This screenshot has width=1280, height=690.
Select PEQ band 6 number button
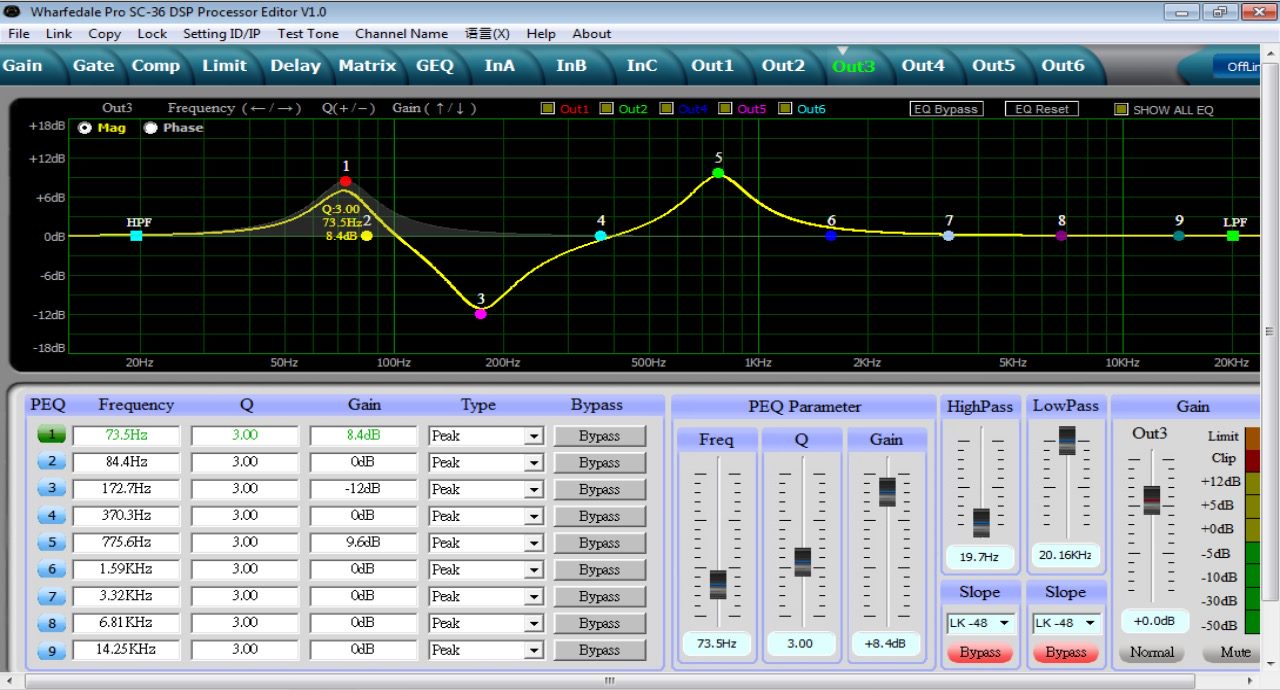pyautogui.click(x=52, y=569)
